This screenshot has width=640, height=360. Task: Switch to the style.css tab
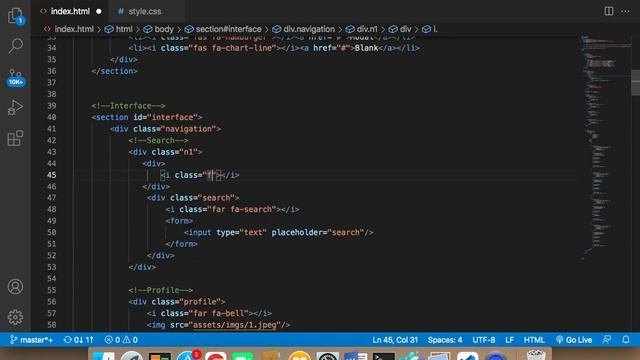tap(145, 11)
